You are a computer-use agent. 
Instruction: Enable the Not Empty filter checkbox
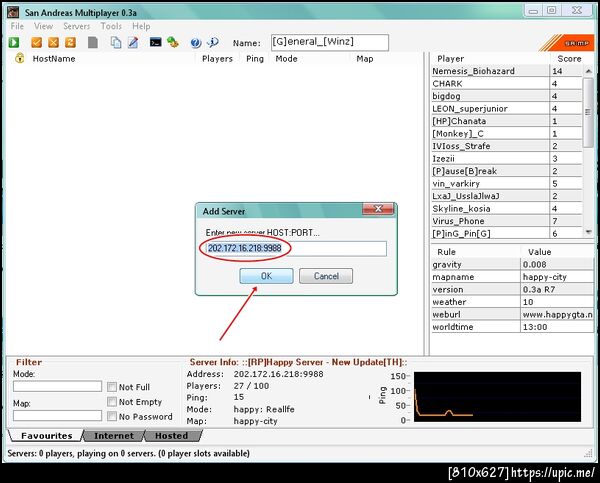click(x=112, y=401)
